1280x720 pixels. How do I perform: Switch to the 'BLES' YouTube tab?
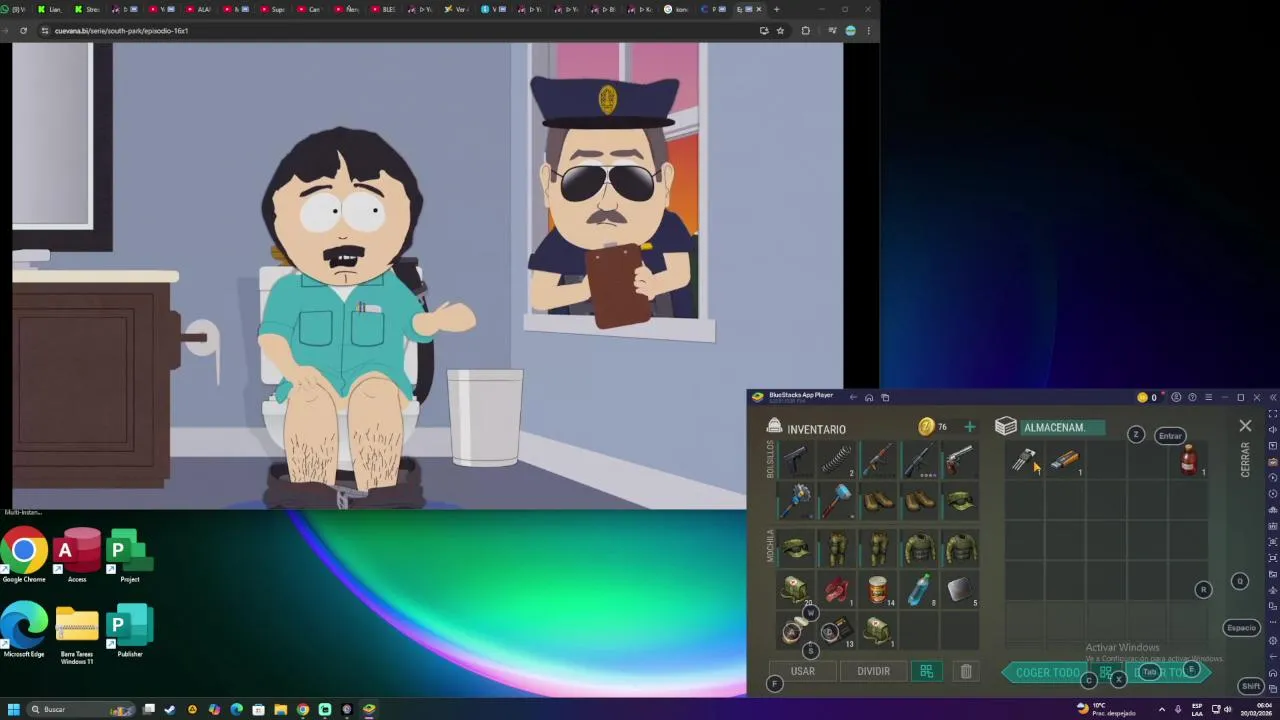[385, 9]
